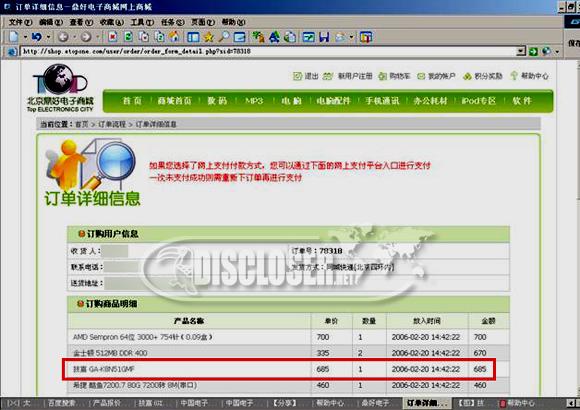The width and height of the screenshot is (580, 410).
Task: Open the 工具(T) menu
Action: 142,22
